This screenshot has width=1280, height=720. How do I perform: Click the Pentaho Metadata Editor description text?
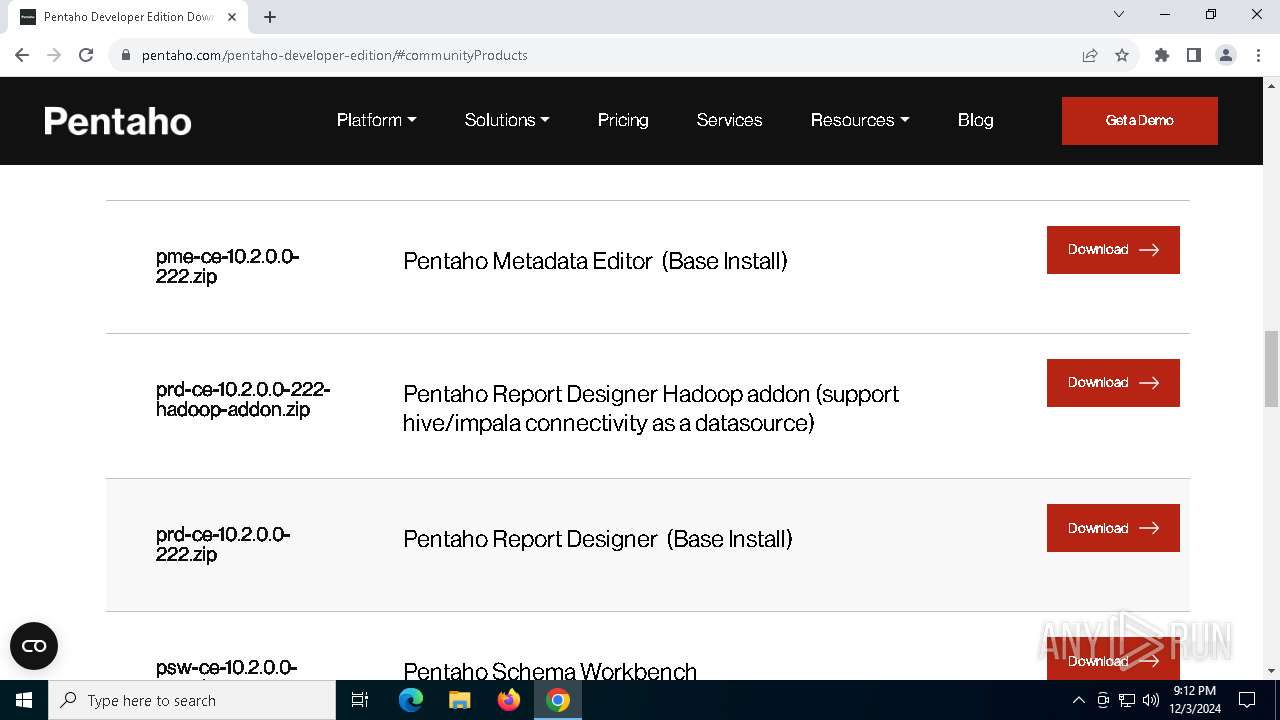[x=595, y=261]
